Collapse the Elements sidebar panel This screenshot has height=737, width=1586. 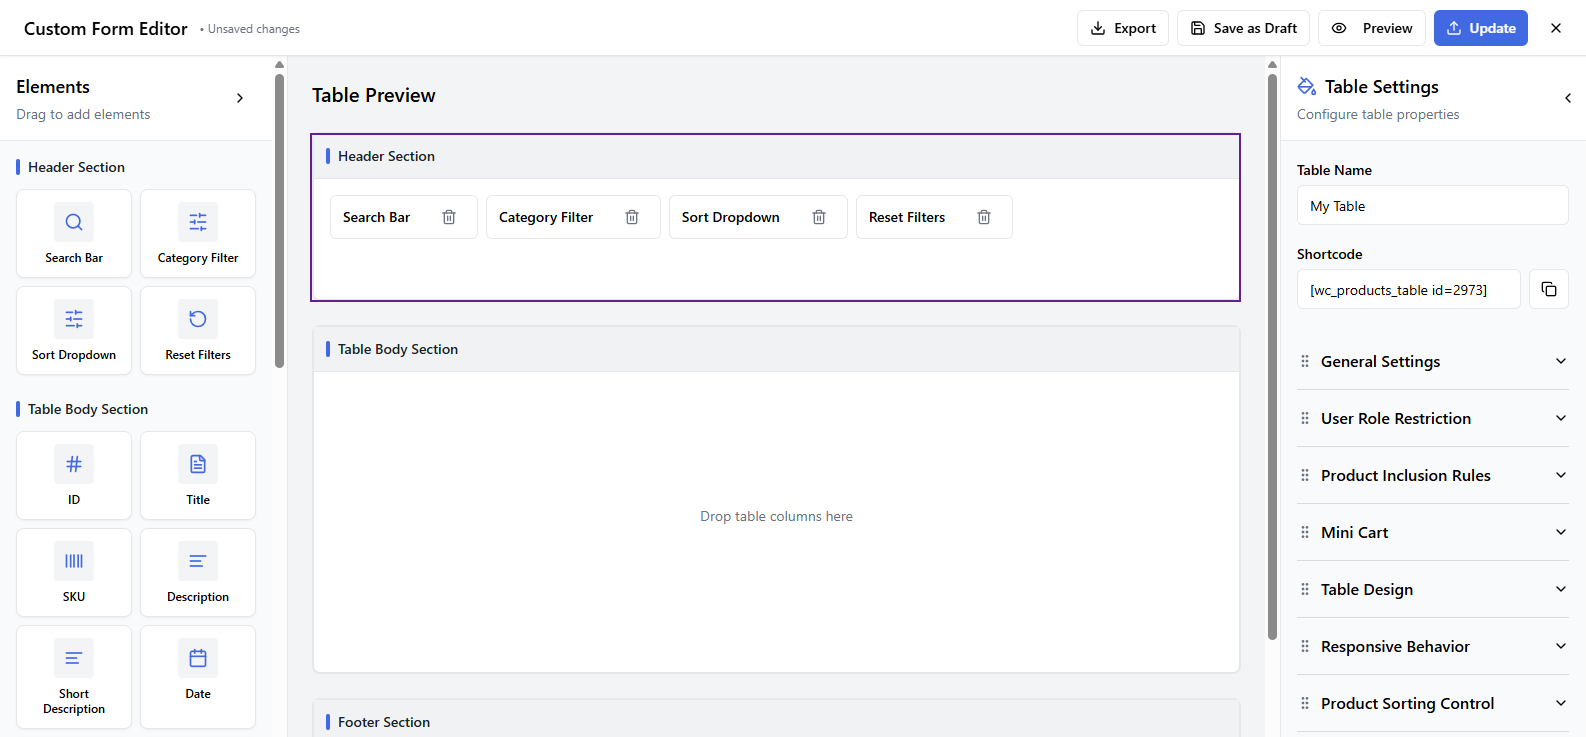pyautogui.click(x=240, y=98)
